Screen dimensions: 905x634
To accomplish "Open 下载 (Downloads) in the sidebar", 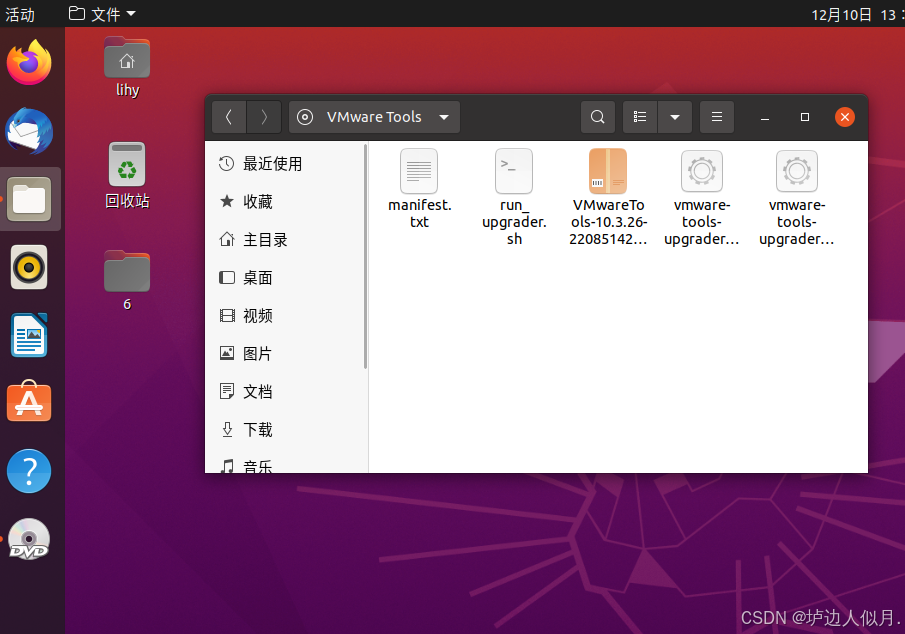I will 286,430.
